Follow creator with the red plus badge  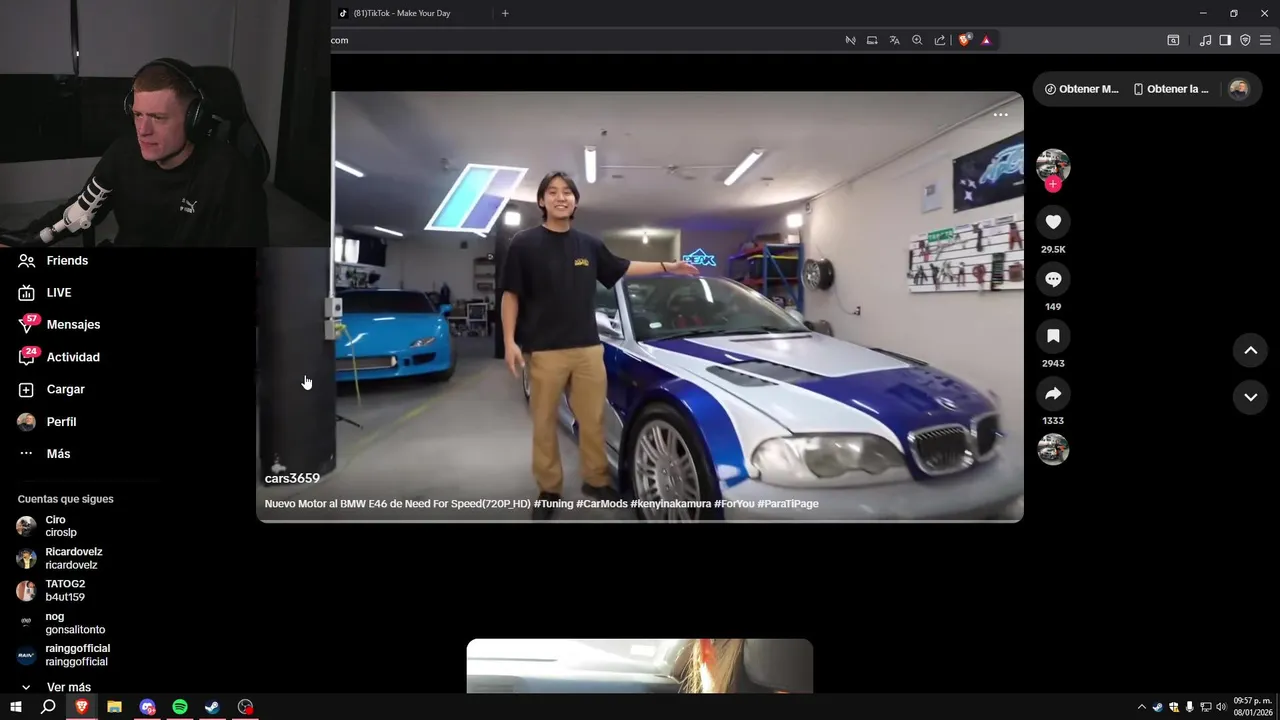[x=1053, y=184]
